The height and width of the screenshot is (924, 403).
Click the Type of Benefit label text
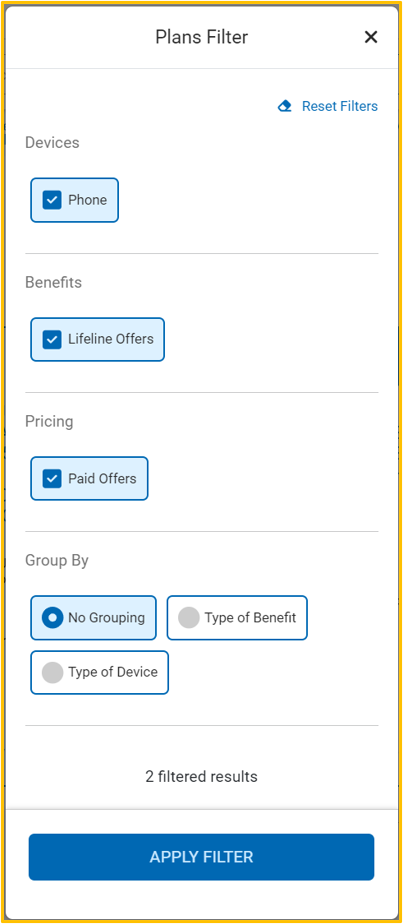coord(250,618)
